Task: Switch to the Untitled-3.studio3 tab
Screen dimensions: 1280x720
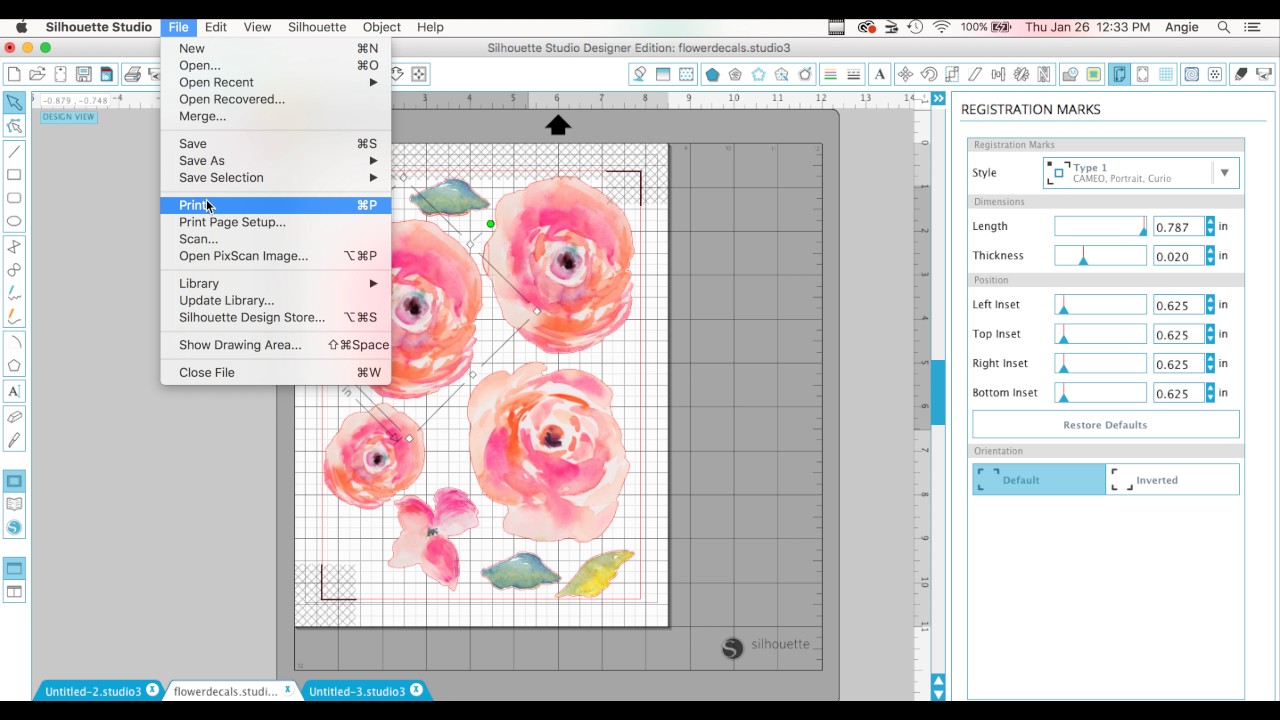Action: [x=360, y=690]
